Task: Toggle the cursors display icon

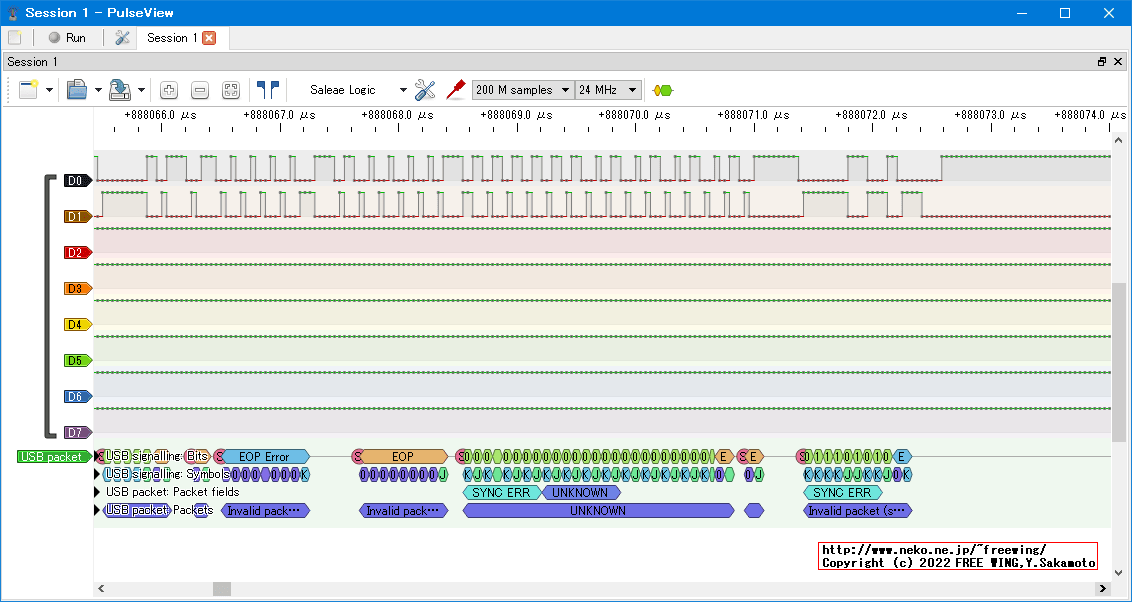Action: [x=267, y=89]
